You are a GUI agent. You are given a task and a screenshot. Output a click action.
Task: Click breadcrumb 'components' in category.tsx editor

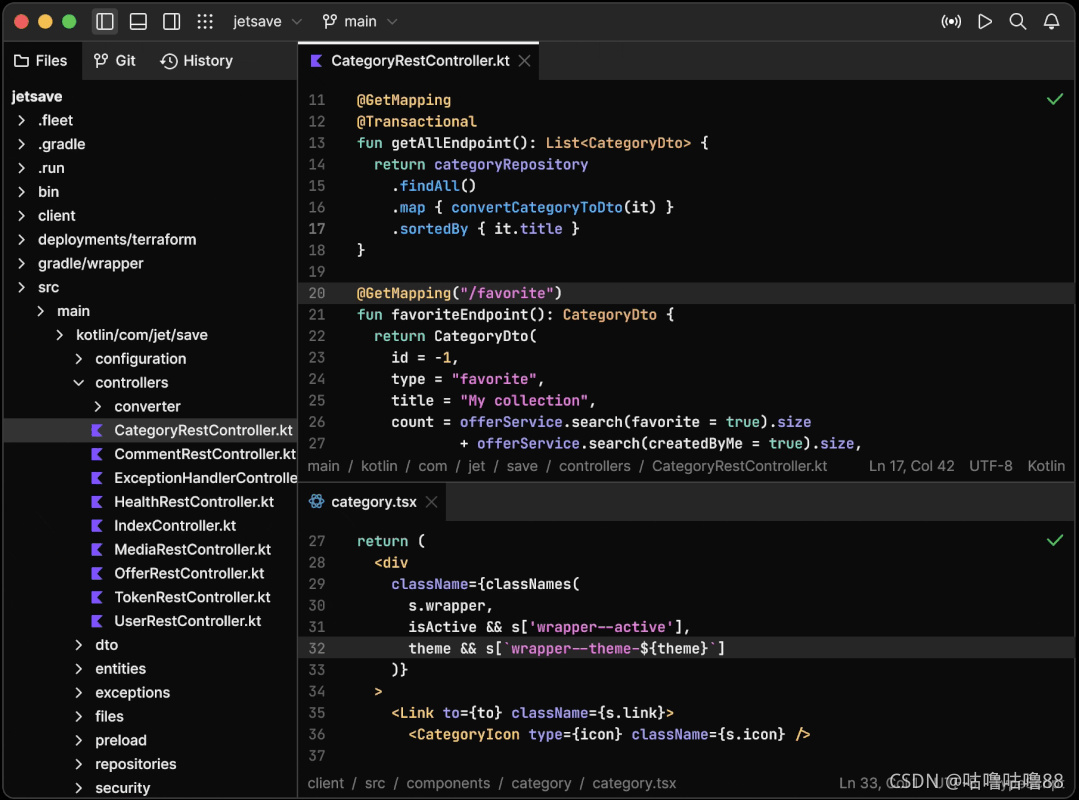448,783
